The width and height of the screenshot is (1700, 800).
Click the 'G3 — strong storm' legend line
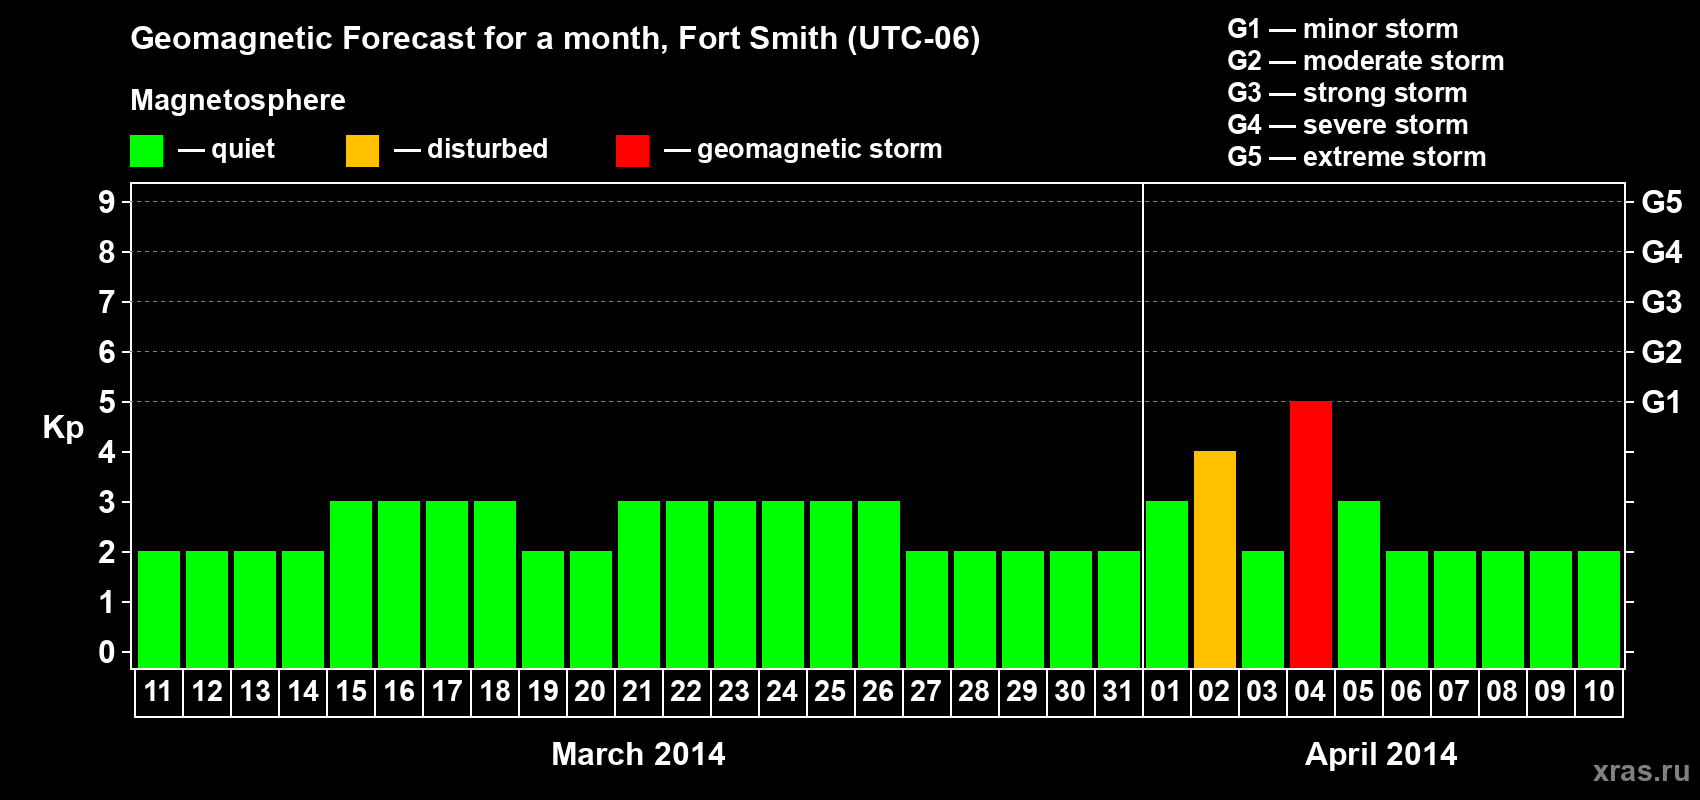[x=1347, y=93]
